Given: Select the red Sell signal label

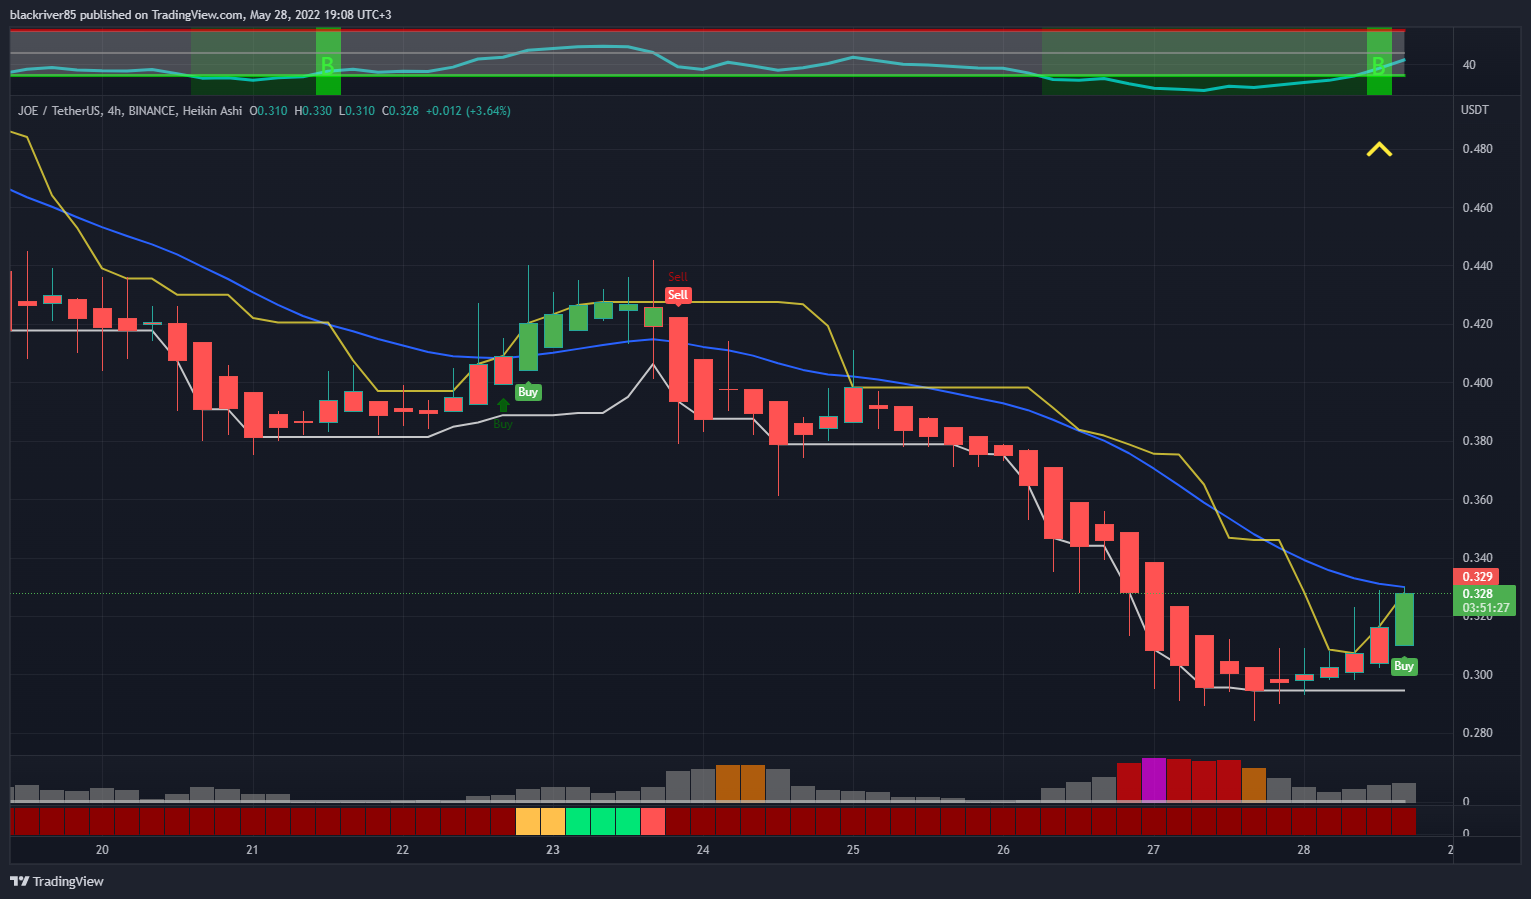Looking at the screenshot, I should (x=678, y=295).
